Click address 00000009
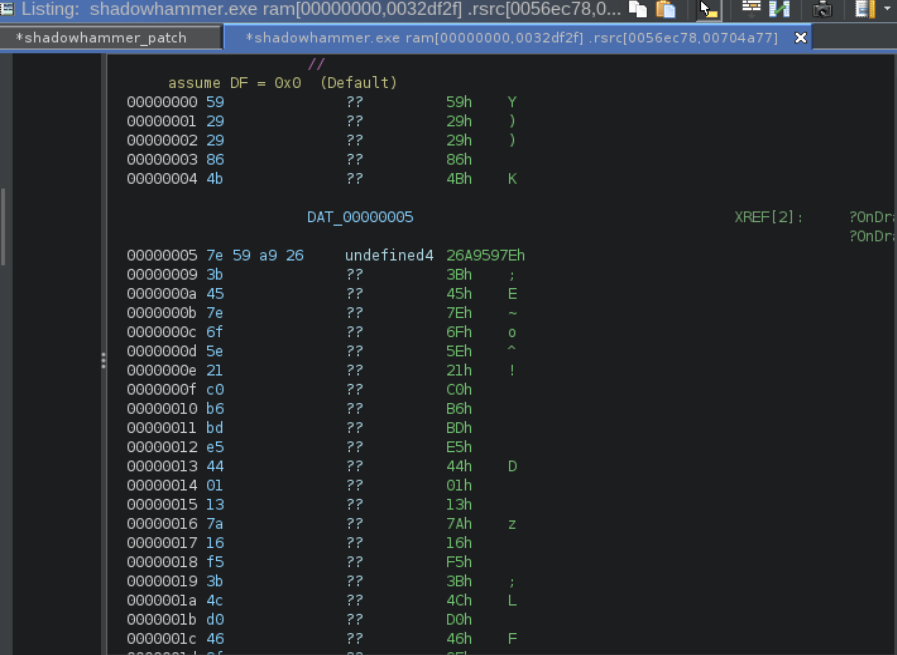897x655 pixels. (162, 275)
